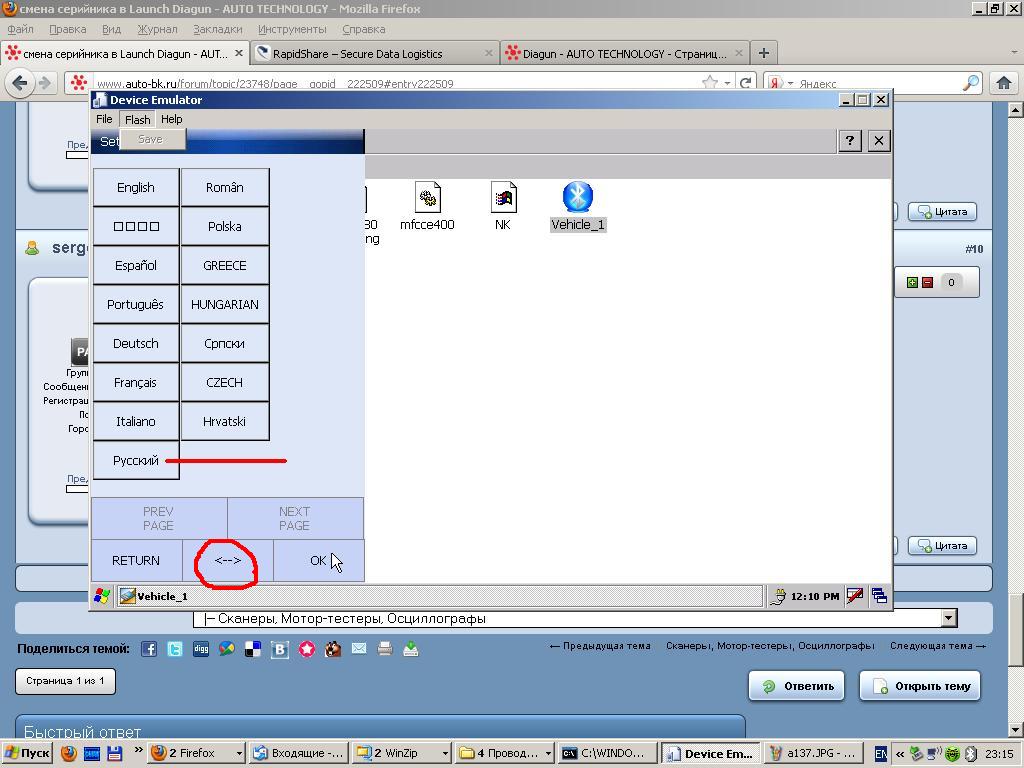Share topic via VKontakte icon

tap(280, 649)
